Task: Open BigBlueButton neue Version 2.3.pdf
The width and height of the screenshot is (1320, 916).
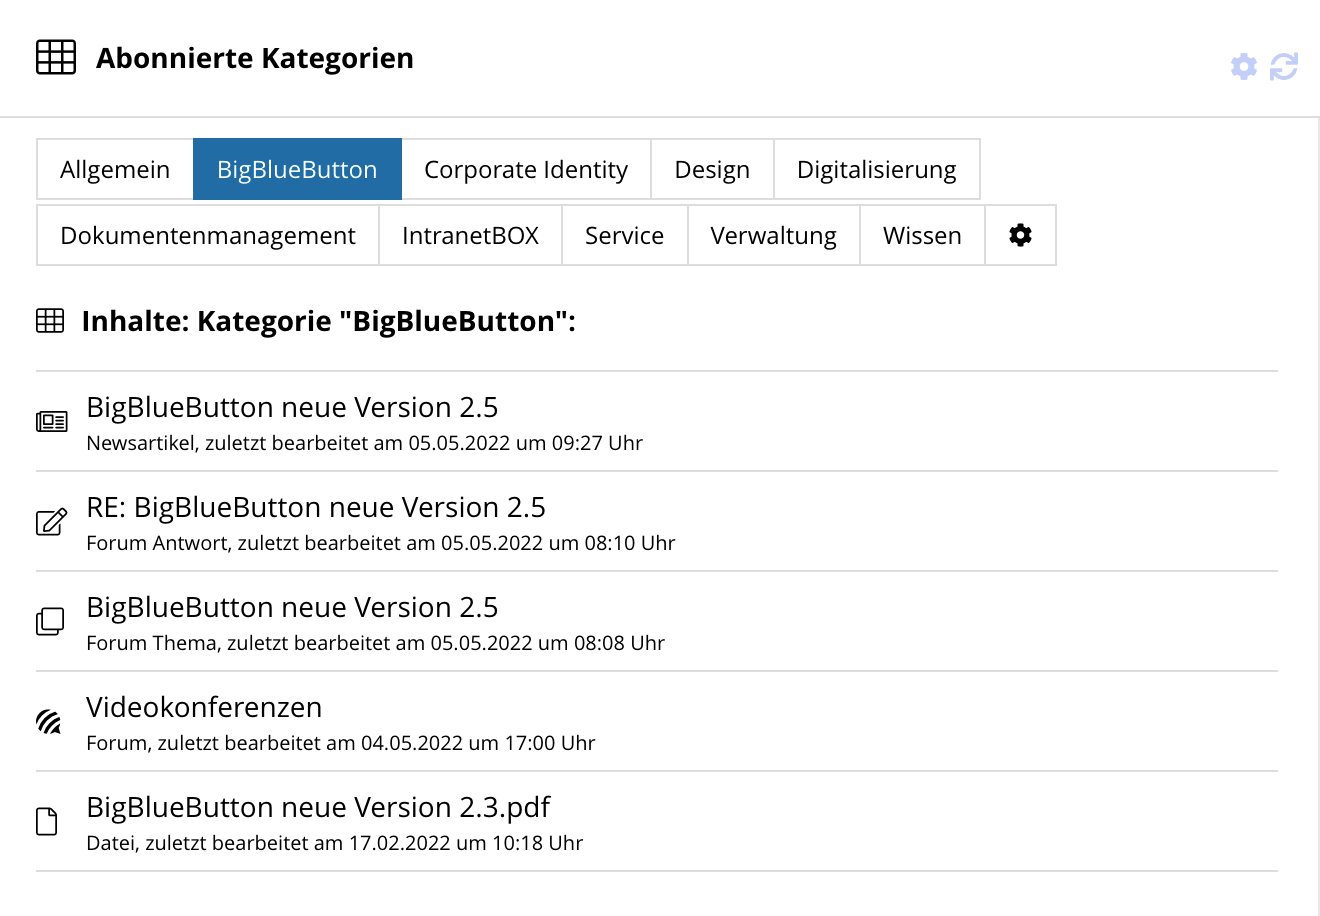Action: (x=318, y=807)
